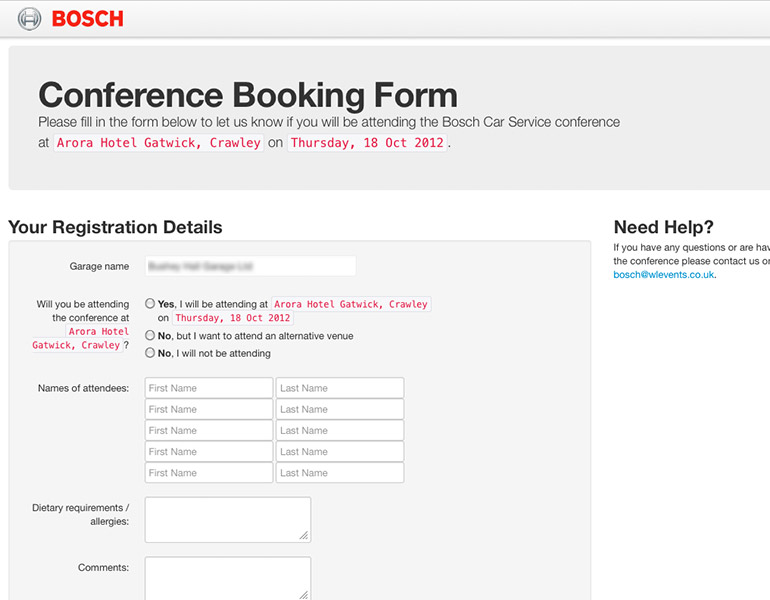Image resolution: width=770 pixels, height=600 pixels.
Task: Click the red BOSCH wordmark
Action: pyautogui.click(x=87, y=19)
